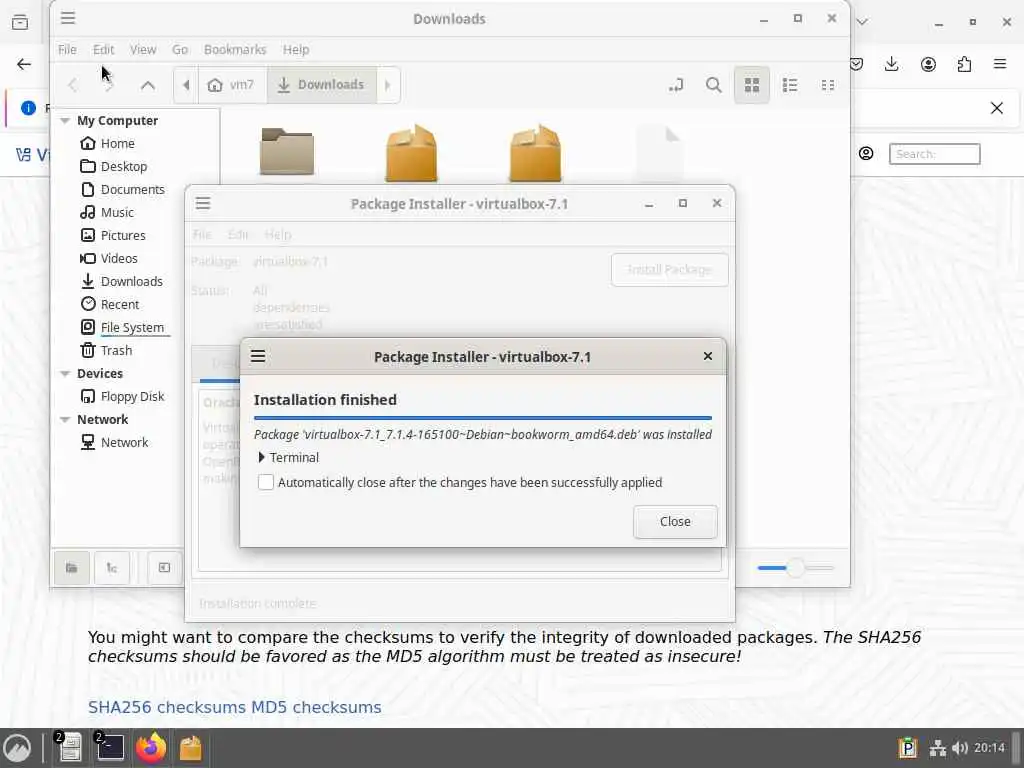Click the Downloads path bar button
This screenshot has height=768, width=1024.
tap(321, 85)
